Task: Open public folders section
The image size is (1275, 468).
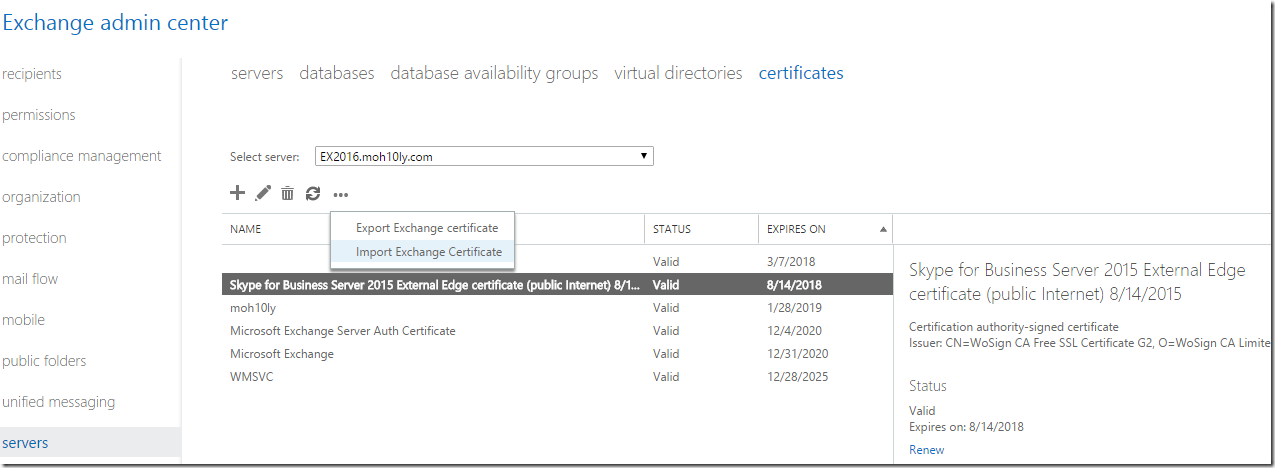Action: (x=44, y=361)
